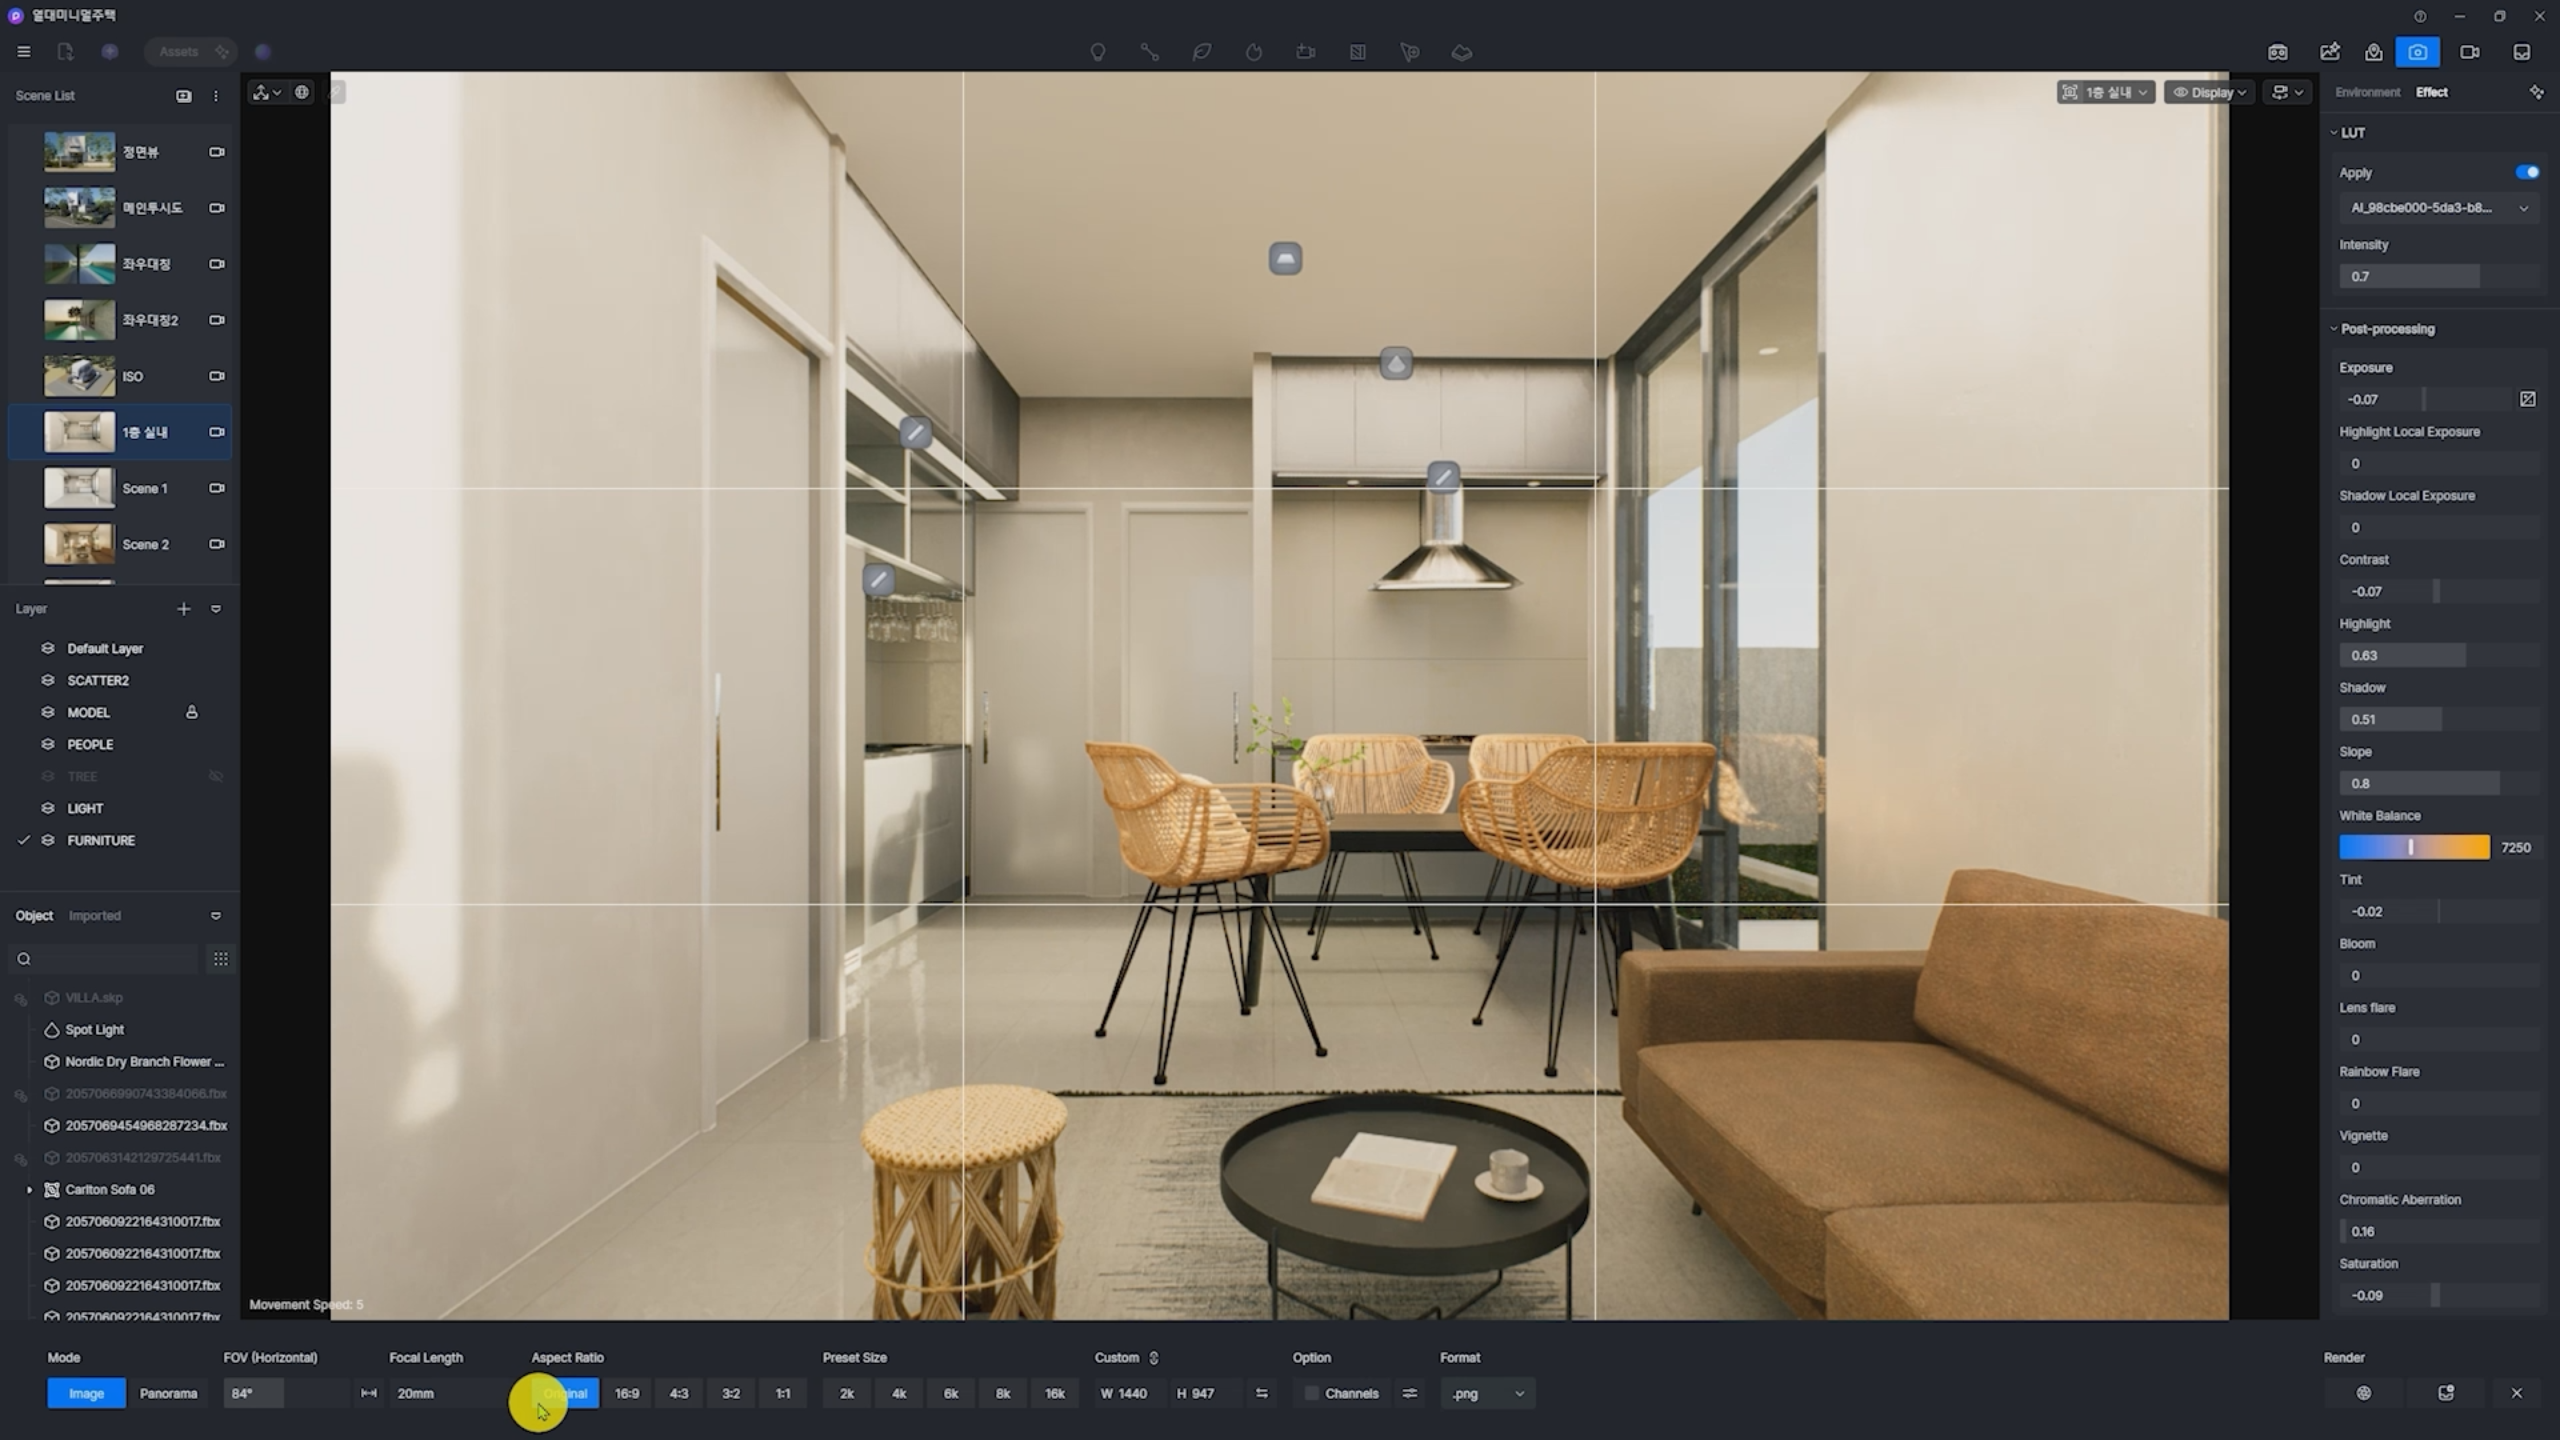The height and width of the screenshot is (1440, 2560).
Task: Switch to the Imported tab
Action: pos(94,916)
